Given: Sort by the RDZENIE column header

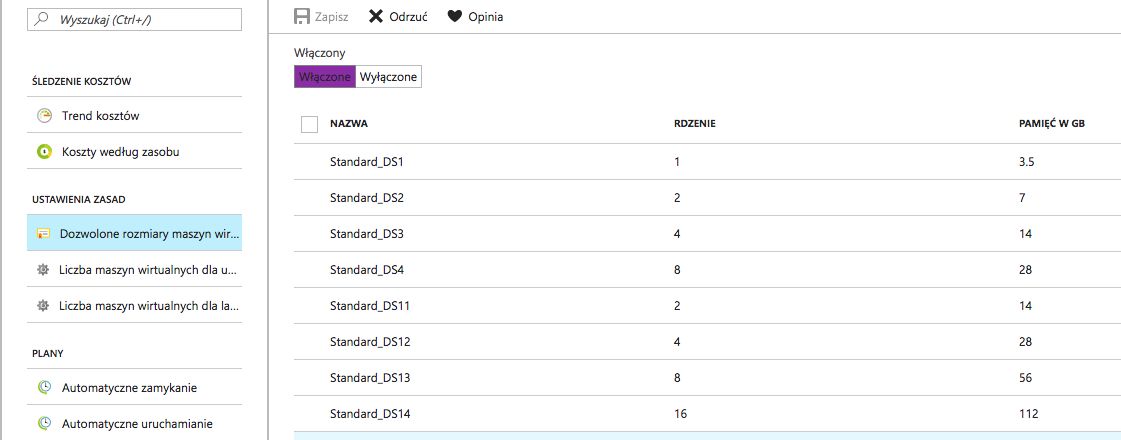Looking at the screenshot, I should click(x=694, y=124).
